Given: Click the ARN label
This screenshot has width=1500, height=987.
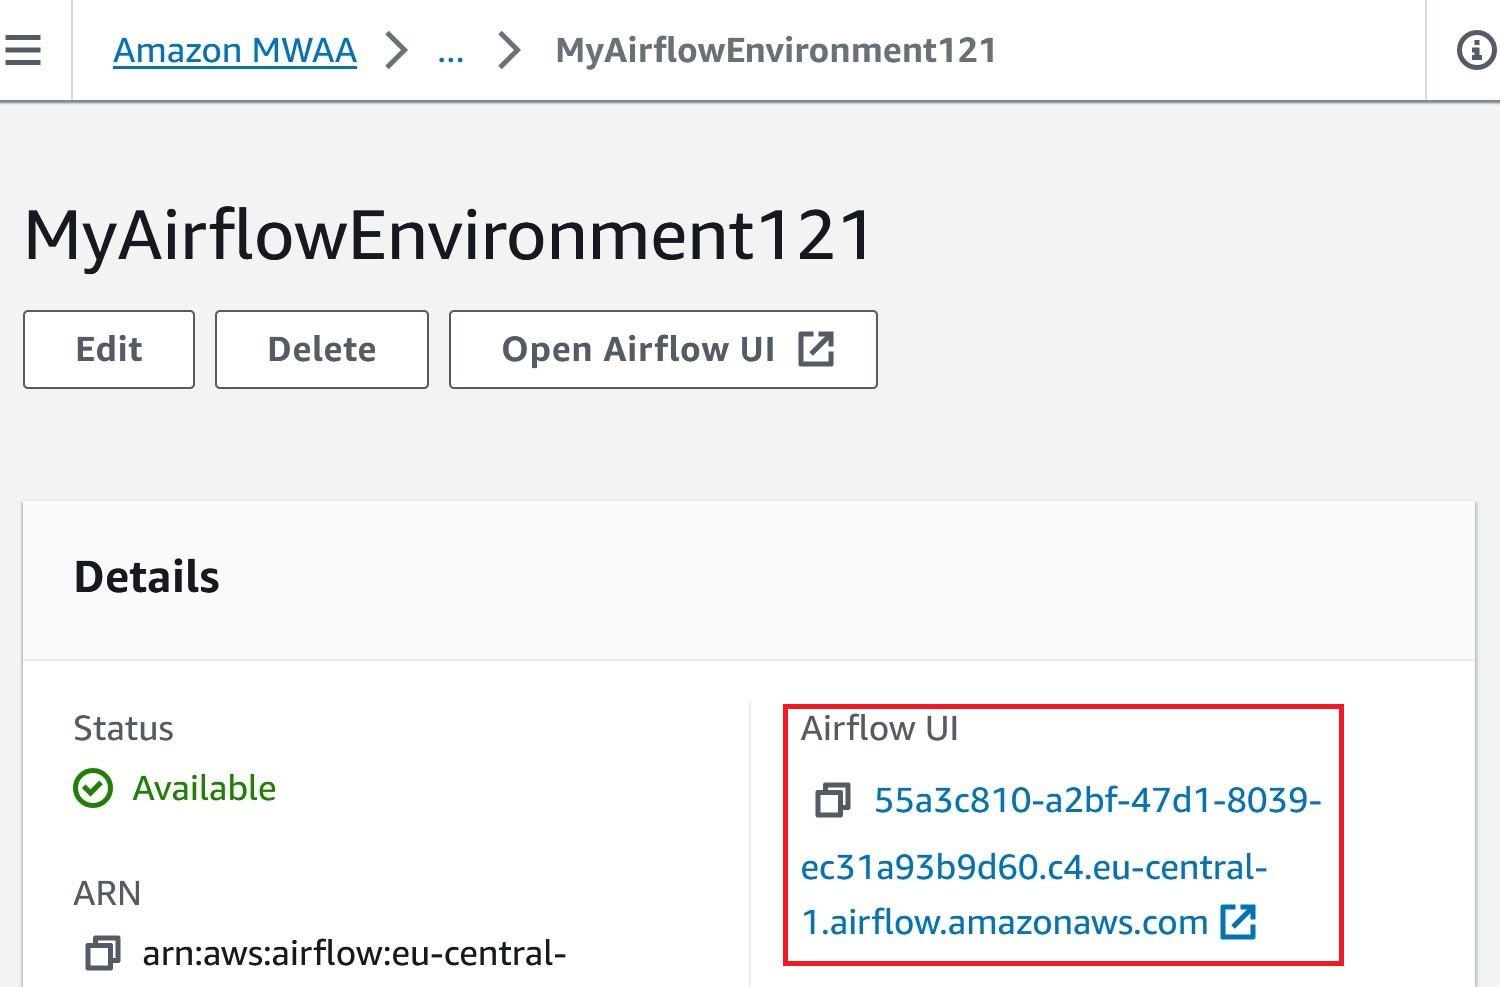Looking at the screenshot, I should click(x=107, y=893).
